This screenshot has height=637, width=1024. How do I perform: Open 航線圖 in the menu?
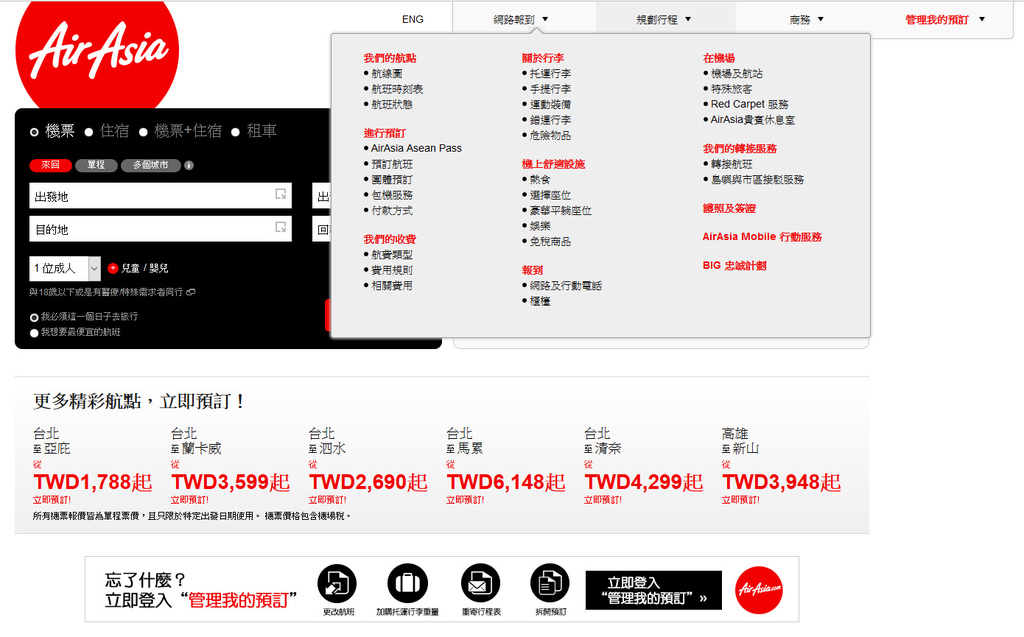coord(387,74)
